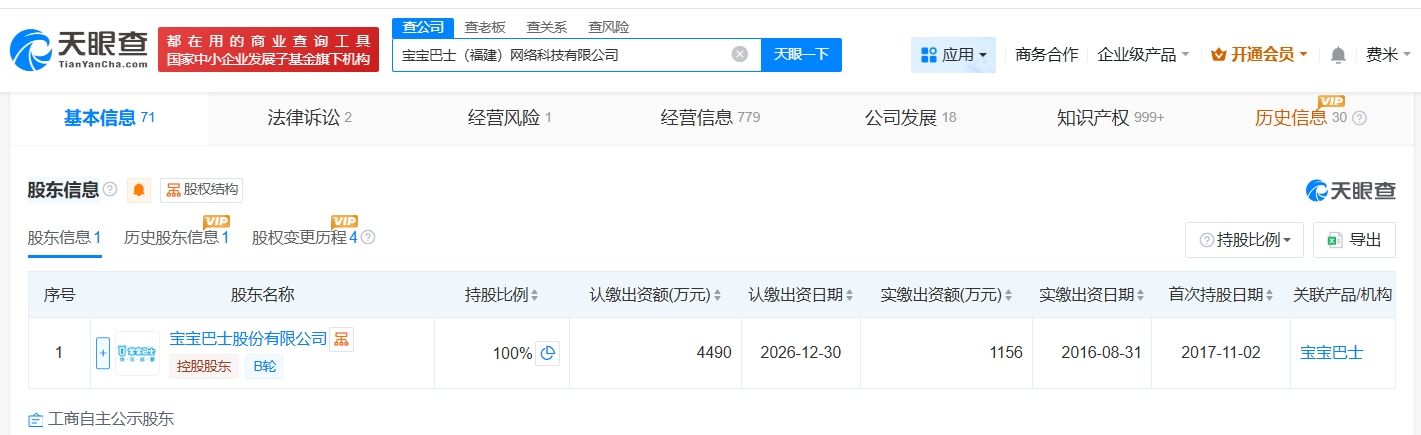Open shareholder 宝宝巴士股份有限公司 link
Image resolution: width=1421 pixels, height=435 pixels.
pyautogui.click(x=248, y=339)
